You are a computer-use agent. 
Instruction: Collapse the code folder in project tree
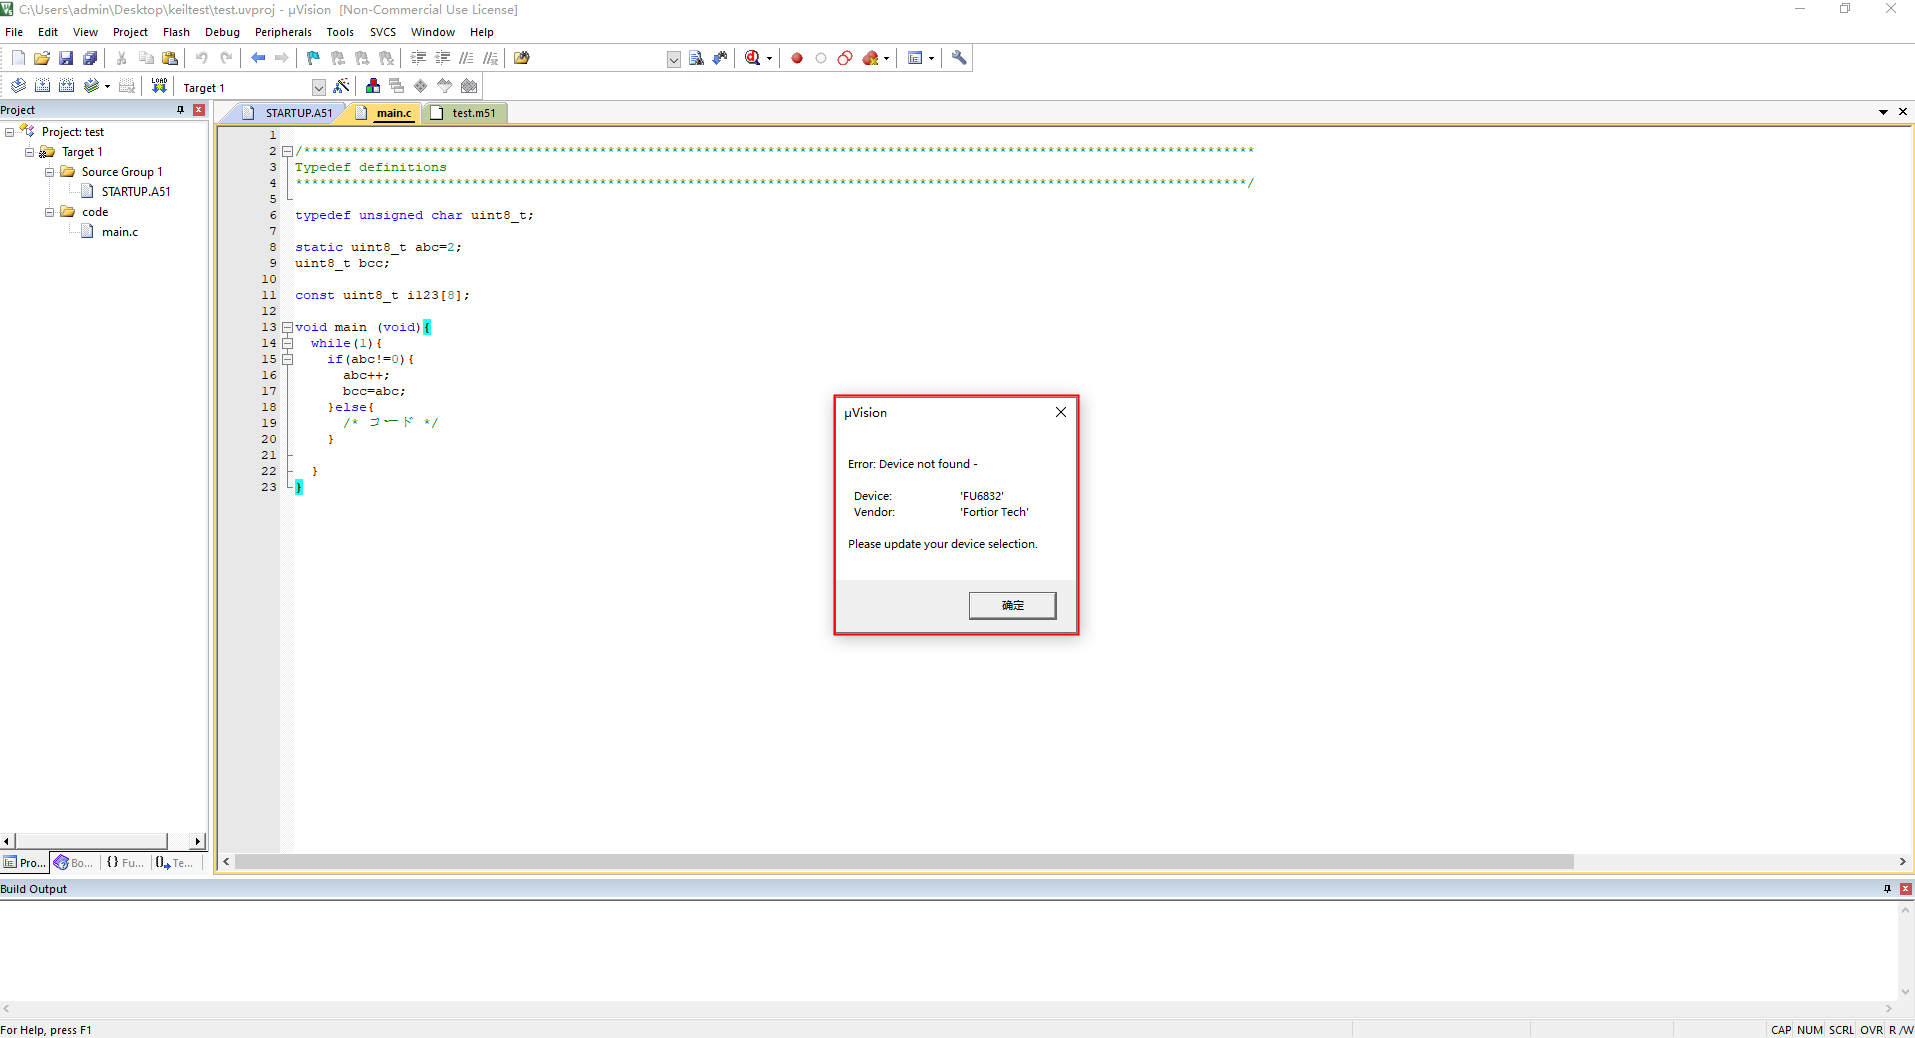click(49, 212)
